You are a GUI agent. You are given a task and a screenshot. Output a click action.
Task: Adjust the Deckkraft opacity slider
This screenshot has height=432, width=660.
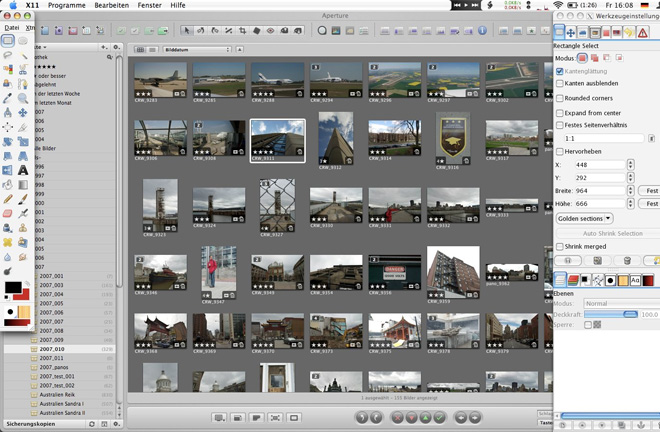[x=611, y=315]
